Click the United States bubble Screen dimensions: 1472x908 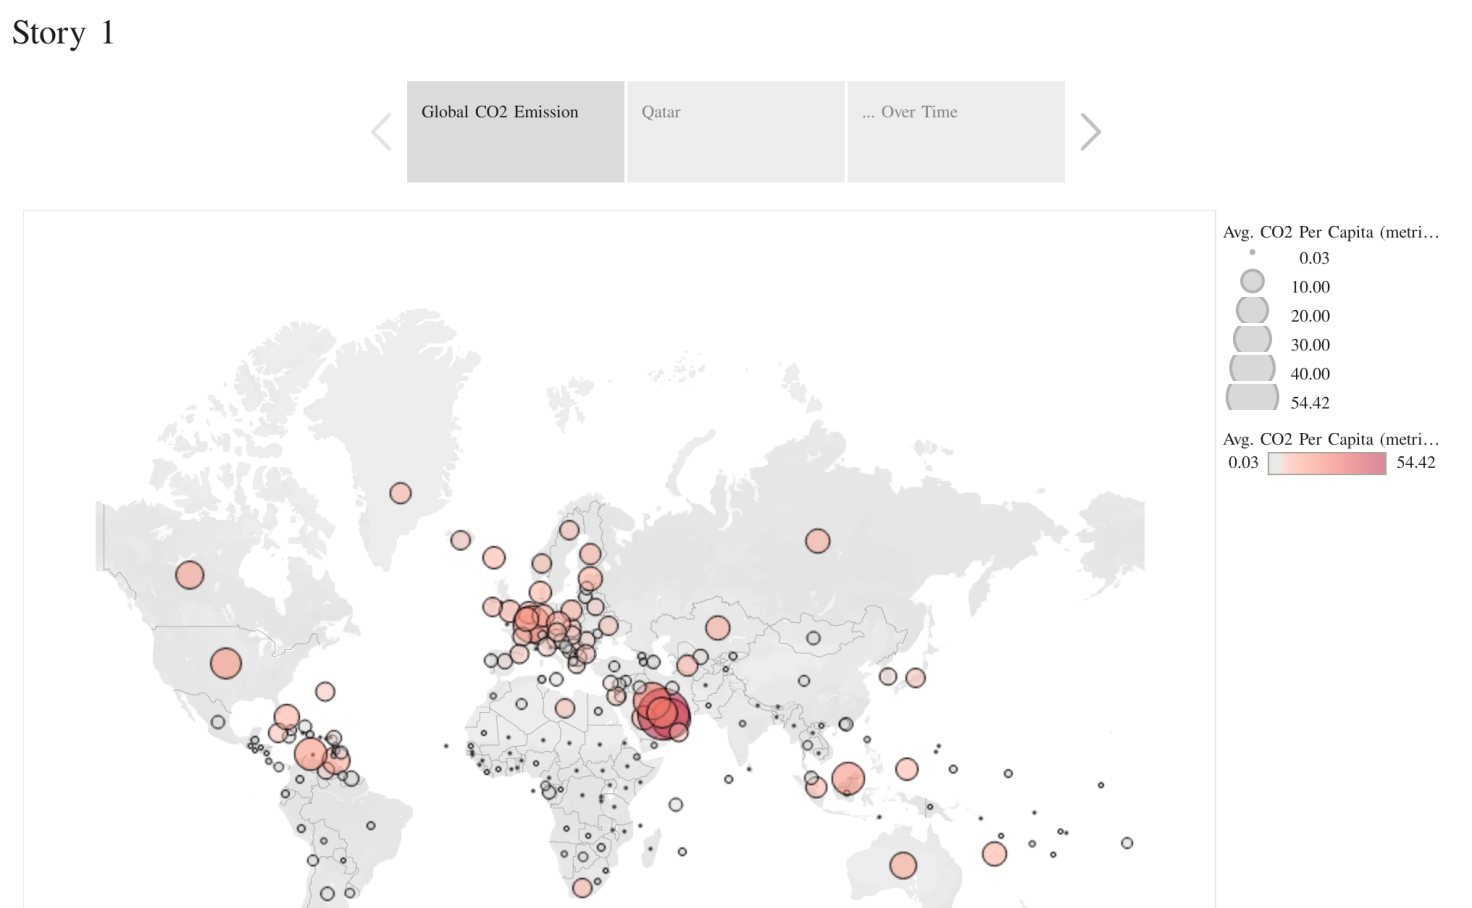[x=226, y=663]
